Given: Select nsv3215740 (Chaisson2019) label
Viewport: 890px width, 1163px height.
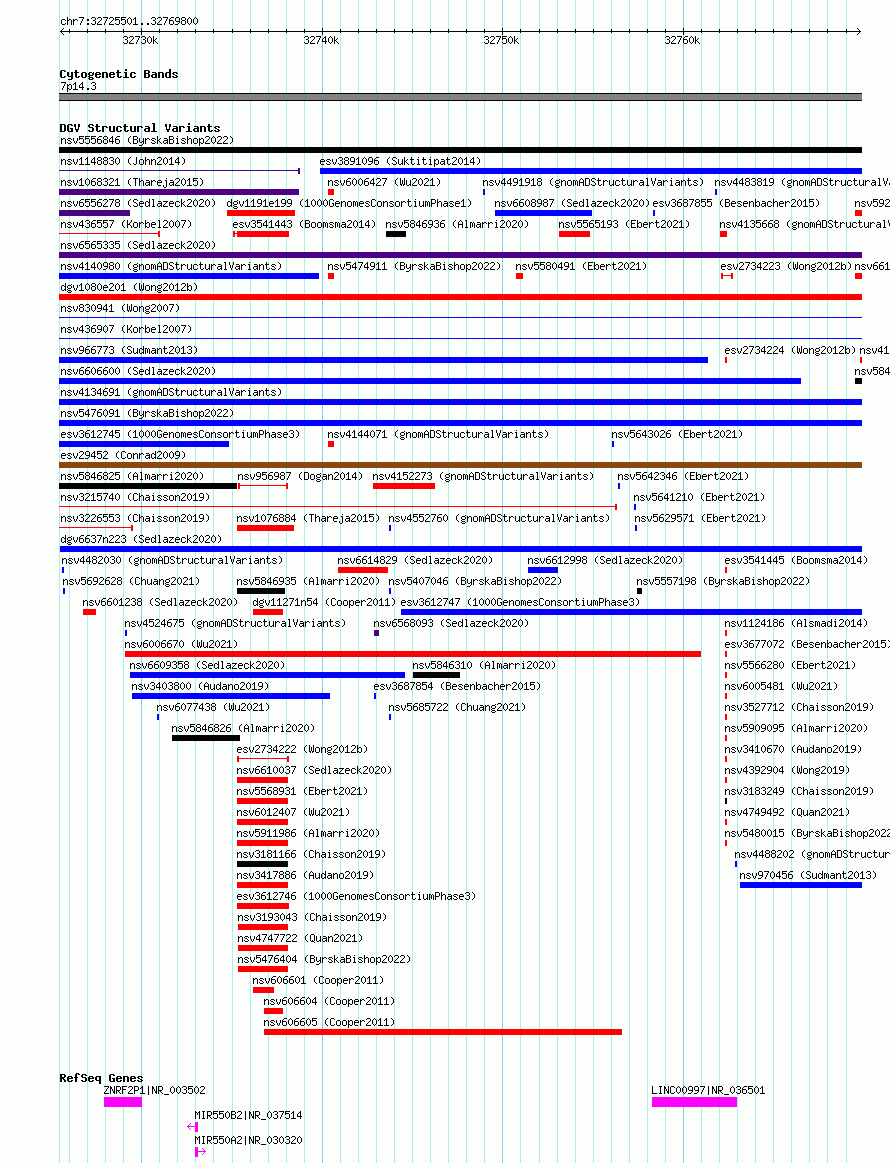Looking at the screenshot, I should (135, 497).
